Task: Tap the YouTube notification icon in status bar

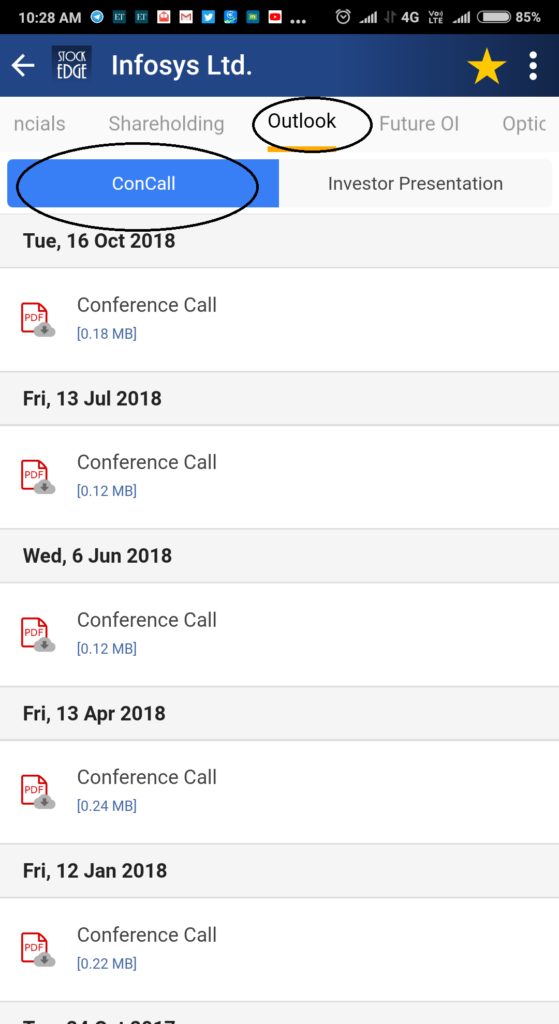Action: (x=275, y=18)
